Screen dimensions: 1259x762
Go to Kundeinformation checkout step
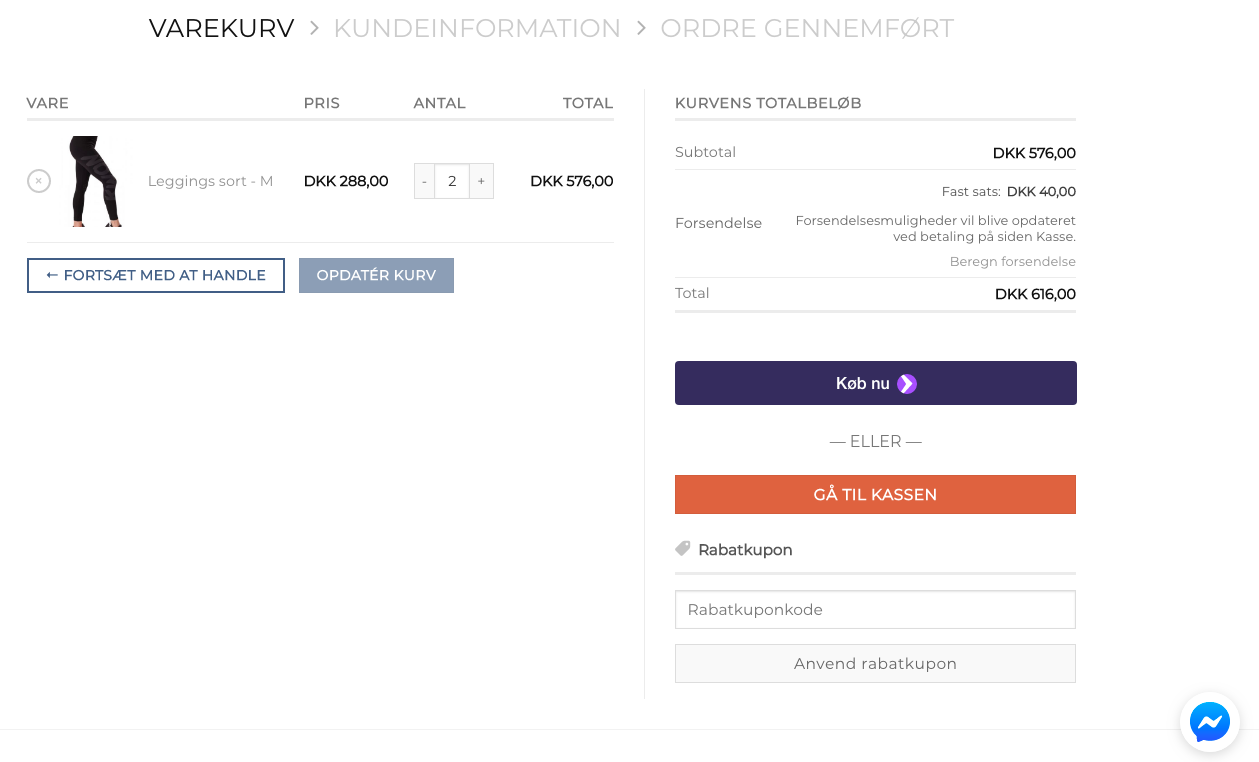pos(477,29)
